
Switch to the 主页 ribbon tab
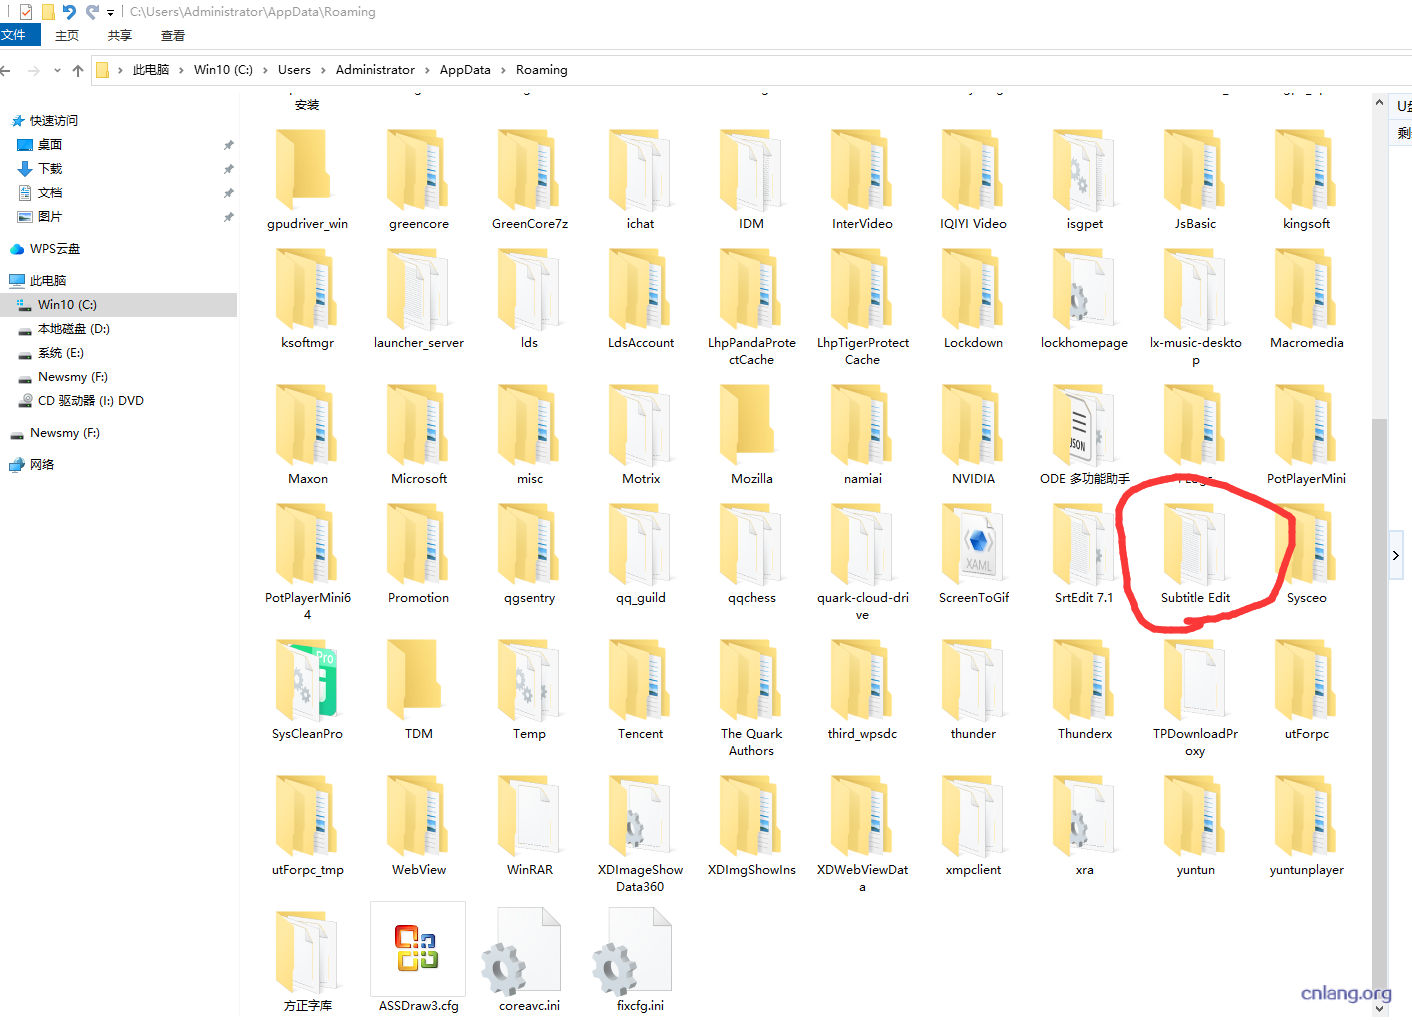pyautogui.click(x=67, y=35)
